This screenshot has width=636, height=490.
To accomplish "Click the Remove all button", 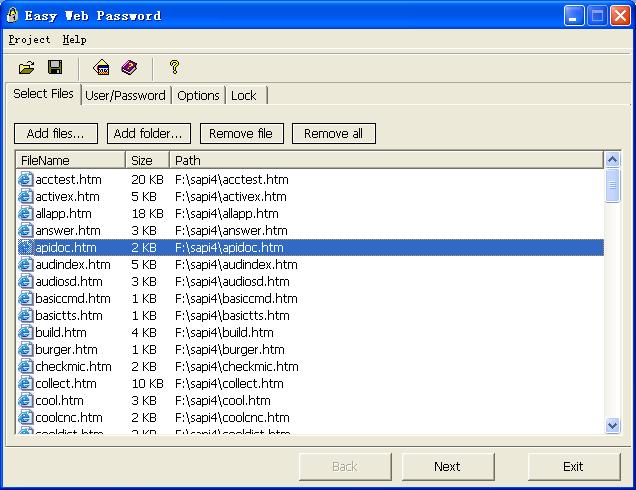I will coord(334,133).
